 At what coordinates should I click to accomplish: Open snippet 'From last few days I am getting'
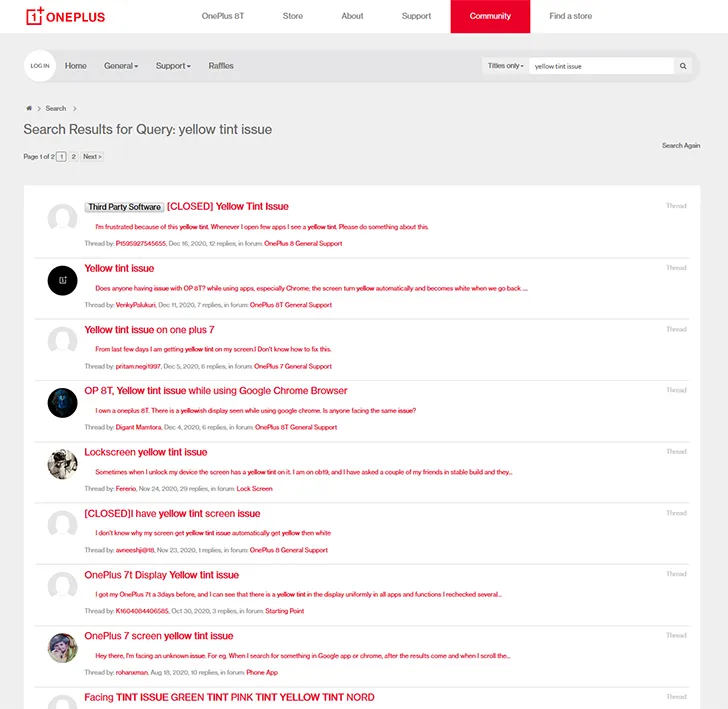(213, 349)
